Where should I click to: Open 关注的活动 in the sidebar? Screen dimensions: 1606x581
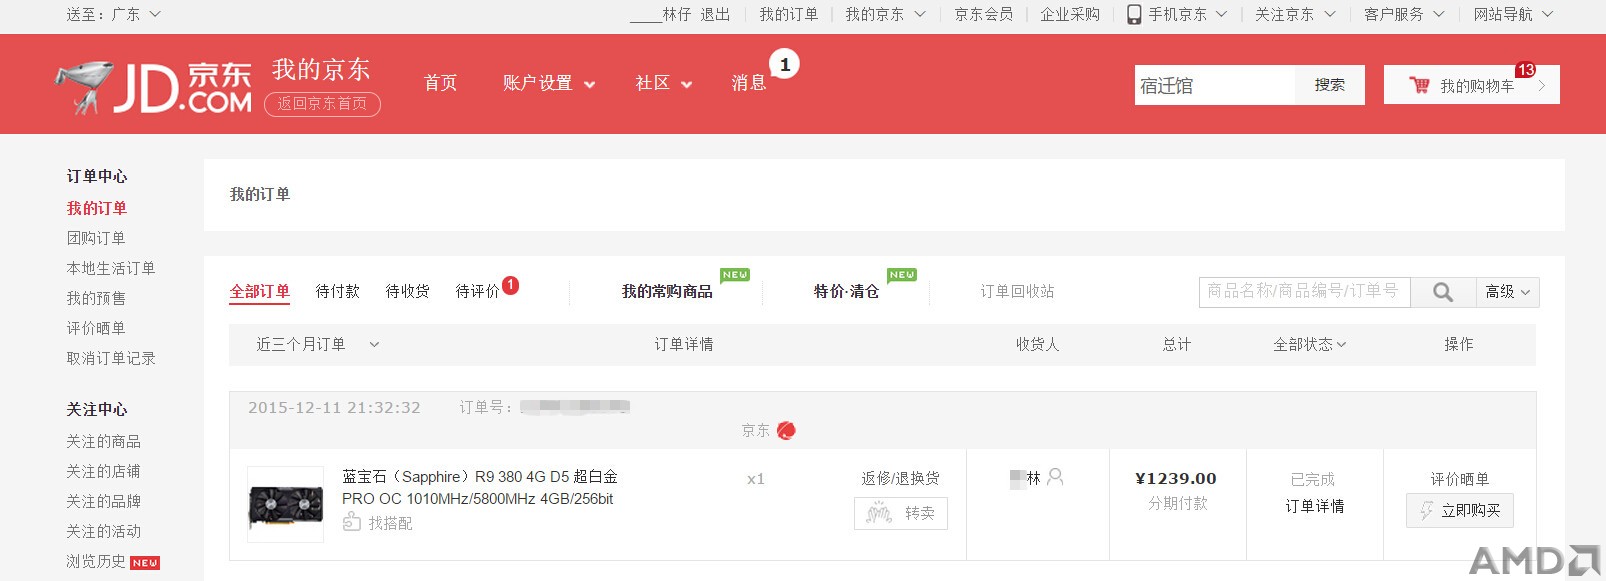coord(104,531)
